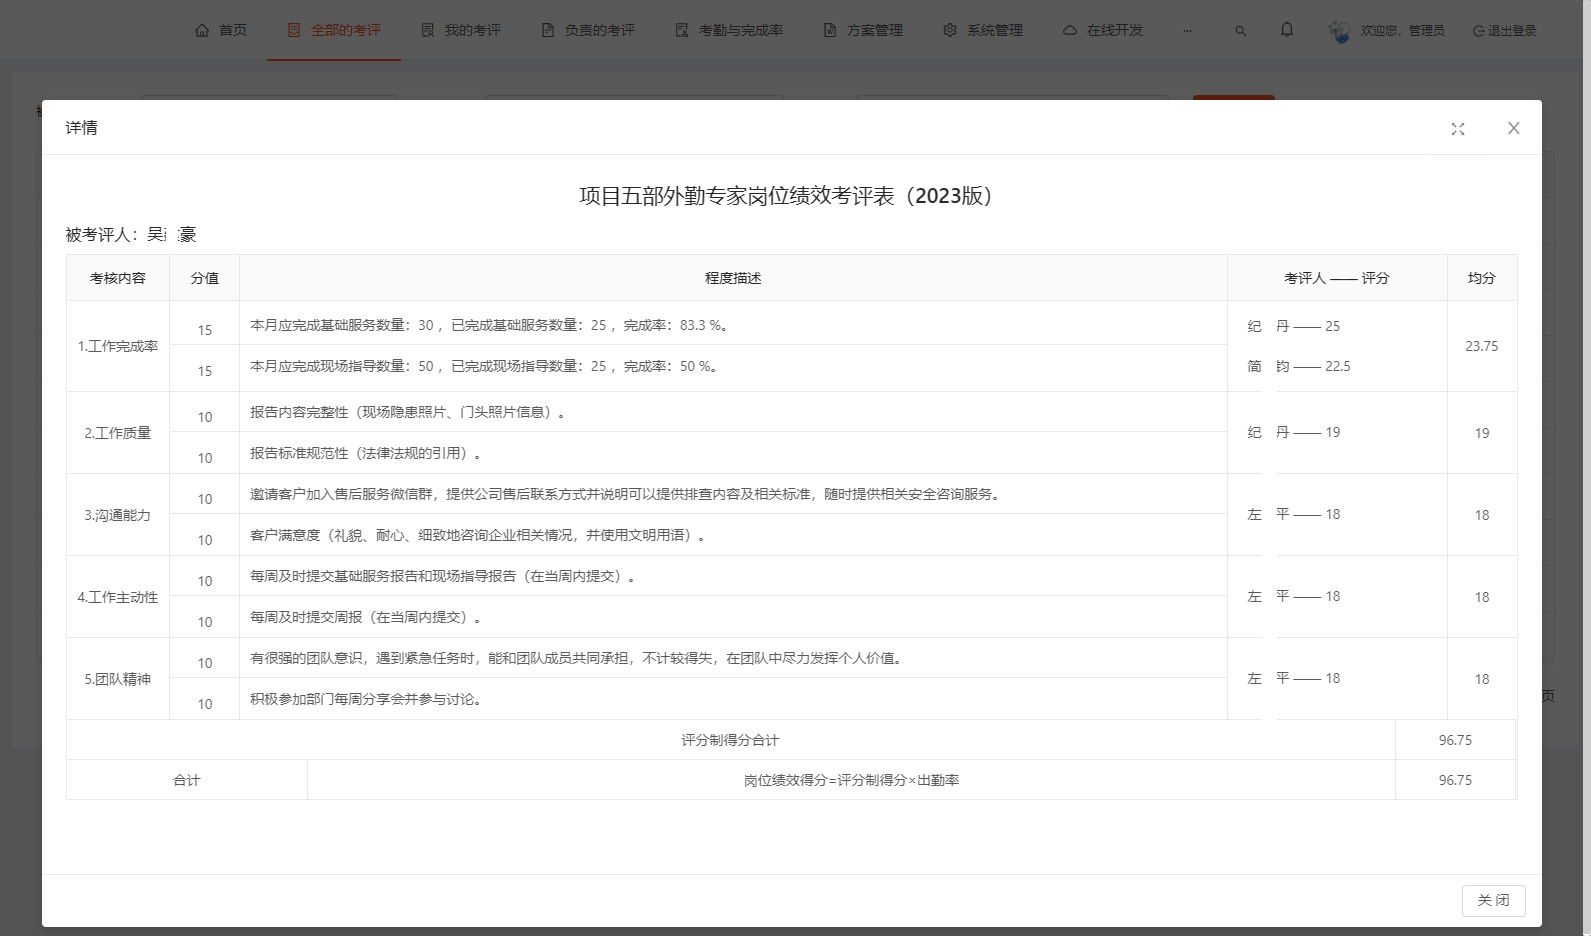Click the 1.工作完成率 row label
Viewport: 1591px width, 936px height.
point(118,346)
